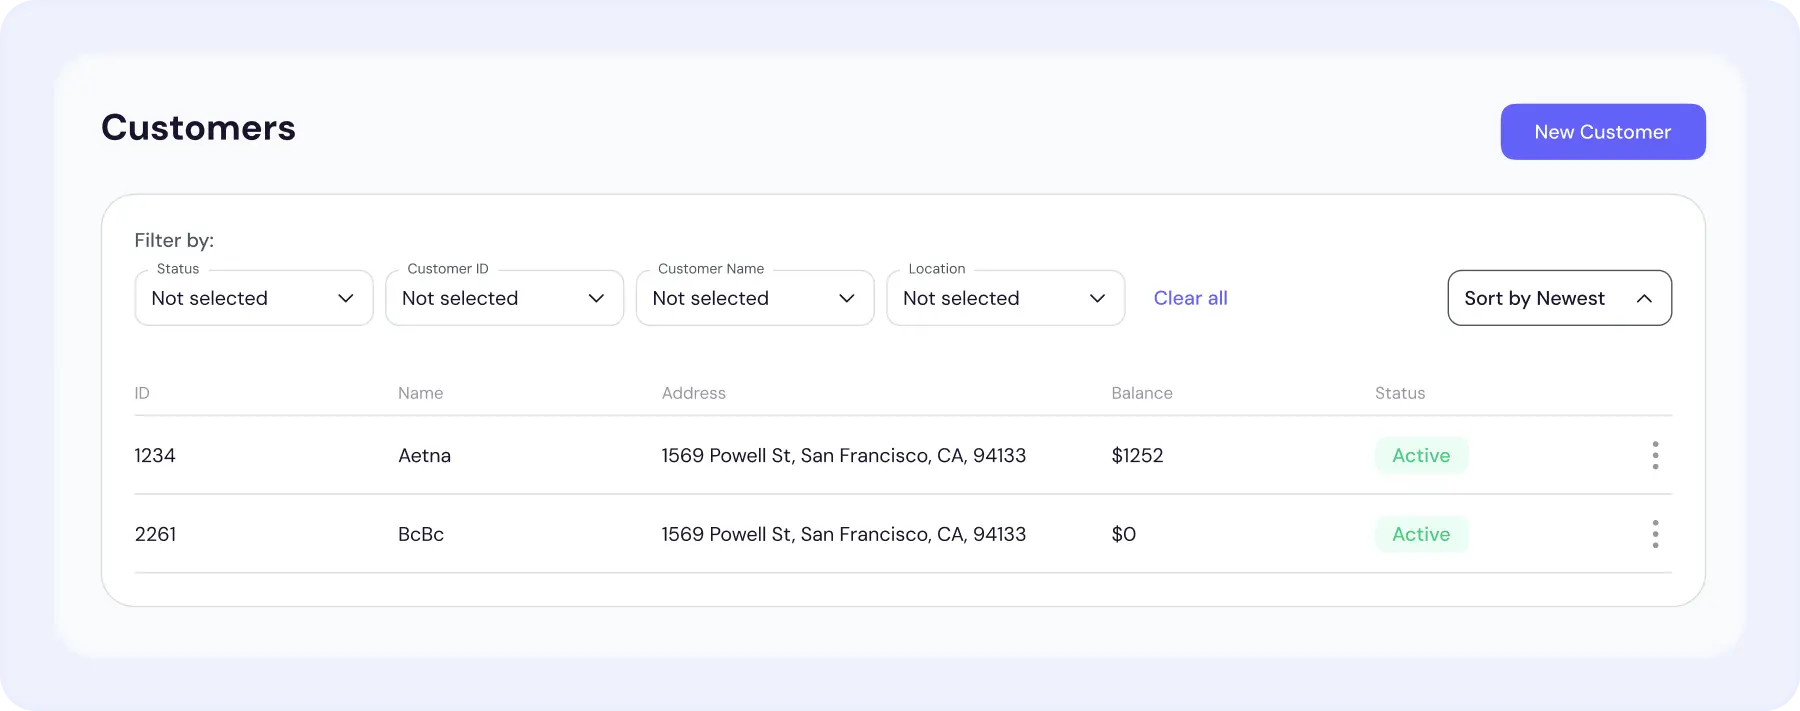Click the customer name BcBc
The image size is (1800, 711).
pos(421,534)
